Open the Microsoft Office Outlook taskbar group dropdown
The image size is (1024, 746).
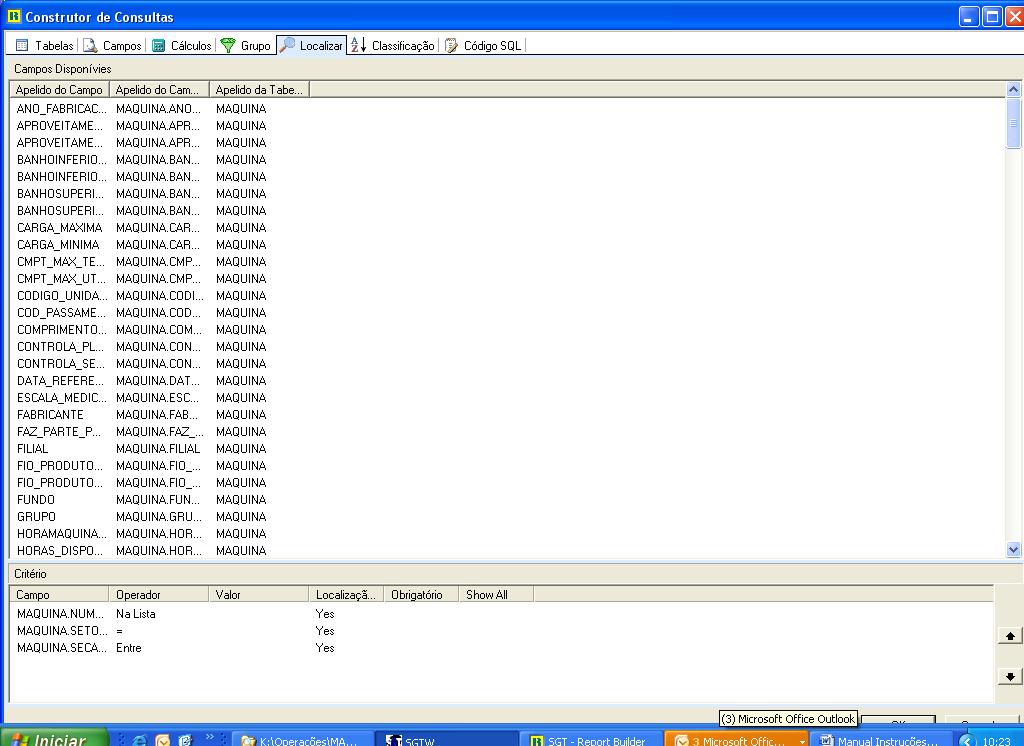click(x=801, y=741)
